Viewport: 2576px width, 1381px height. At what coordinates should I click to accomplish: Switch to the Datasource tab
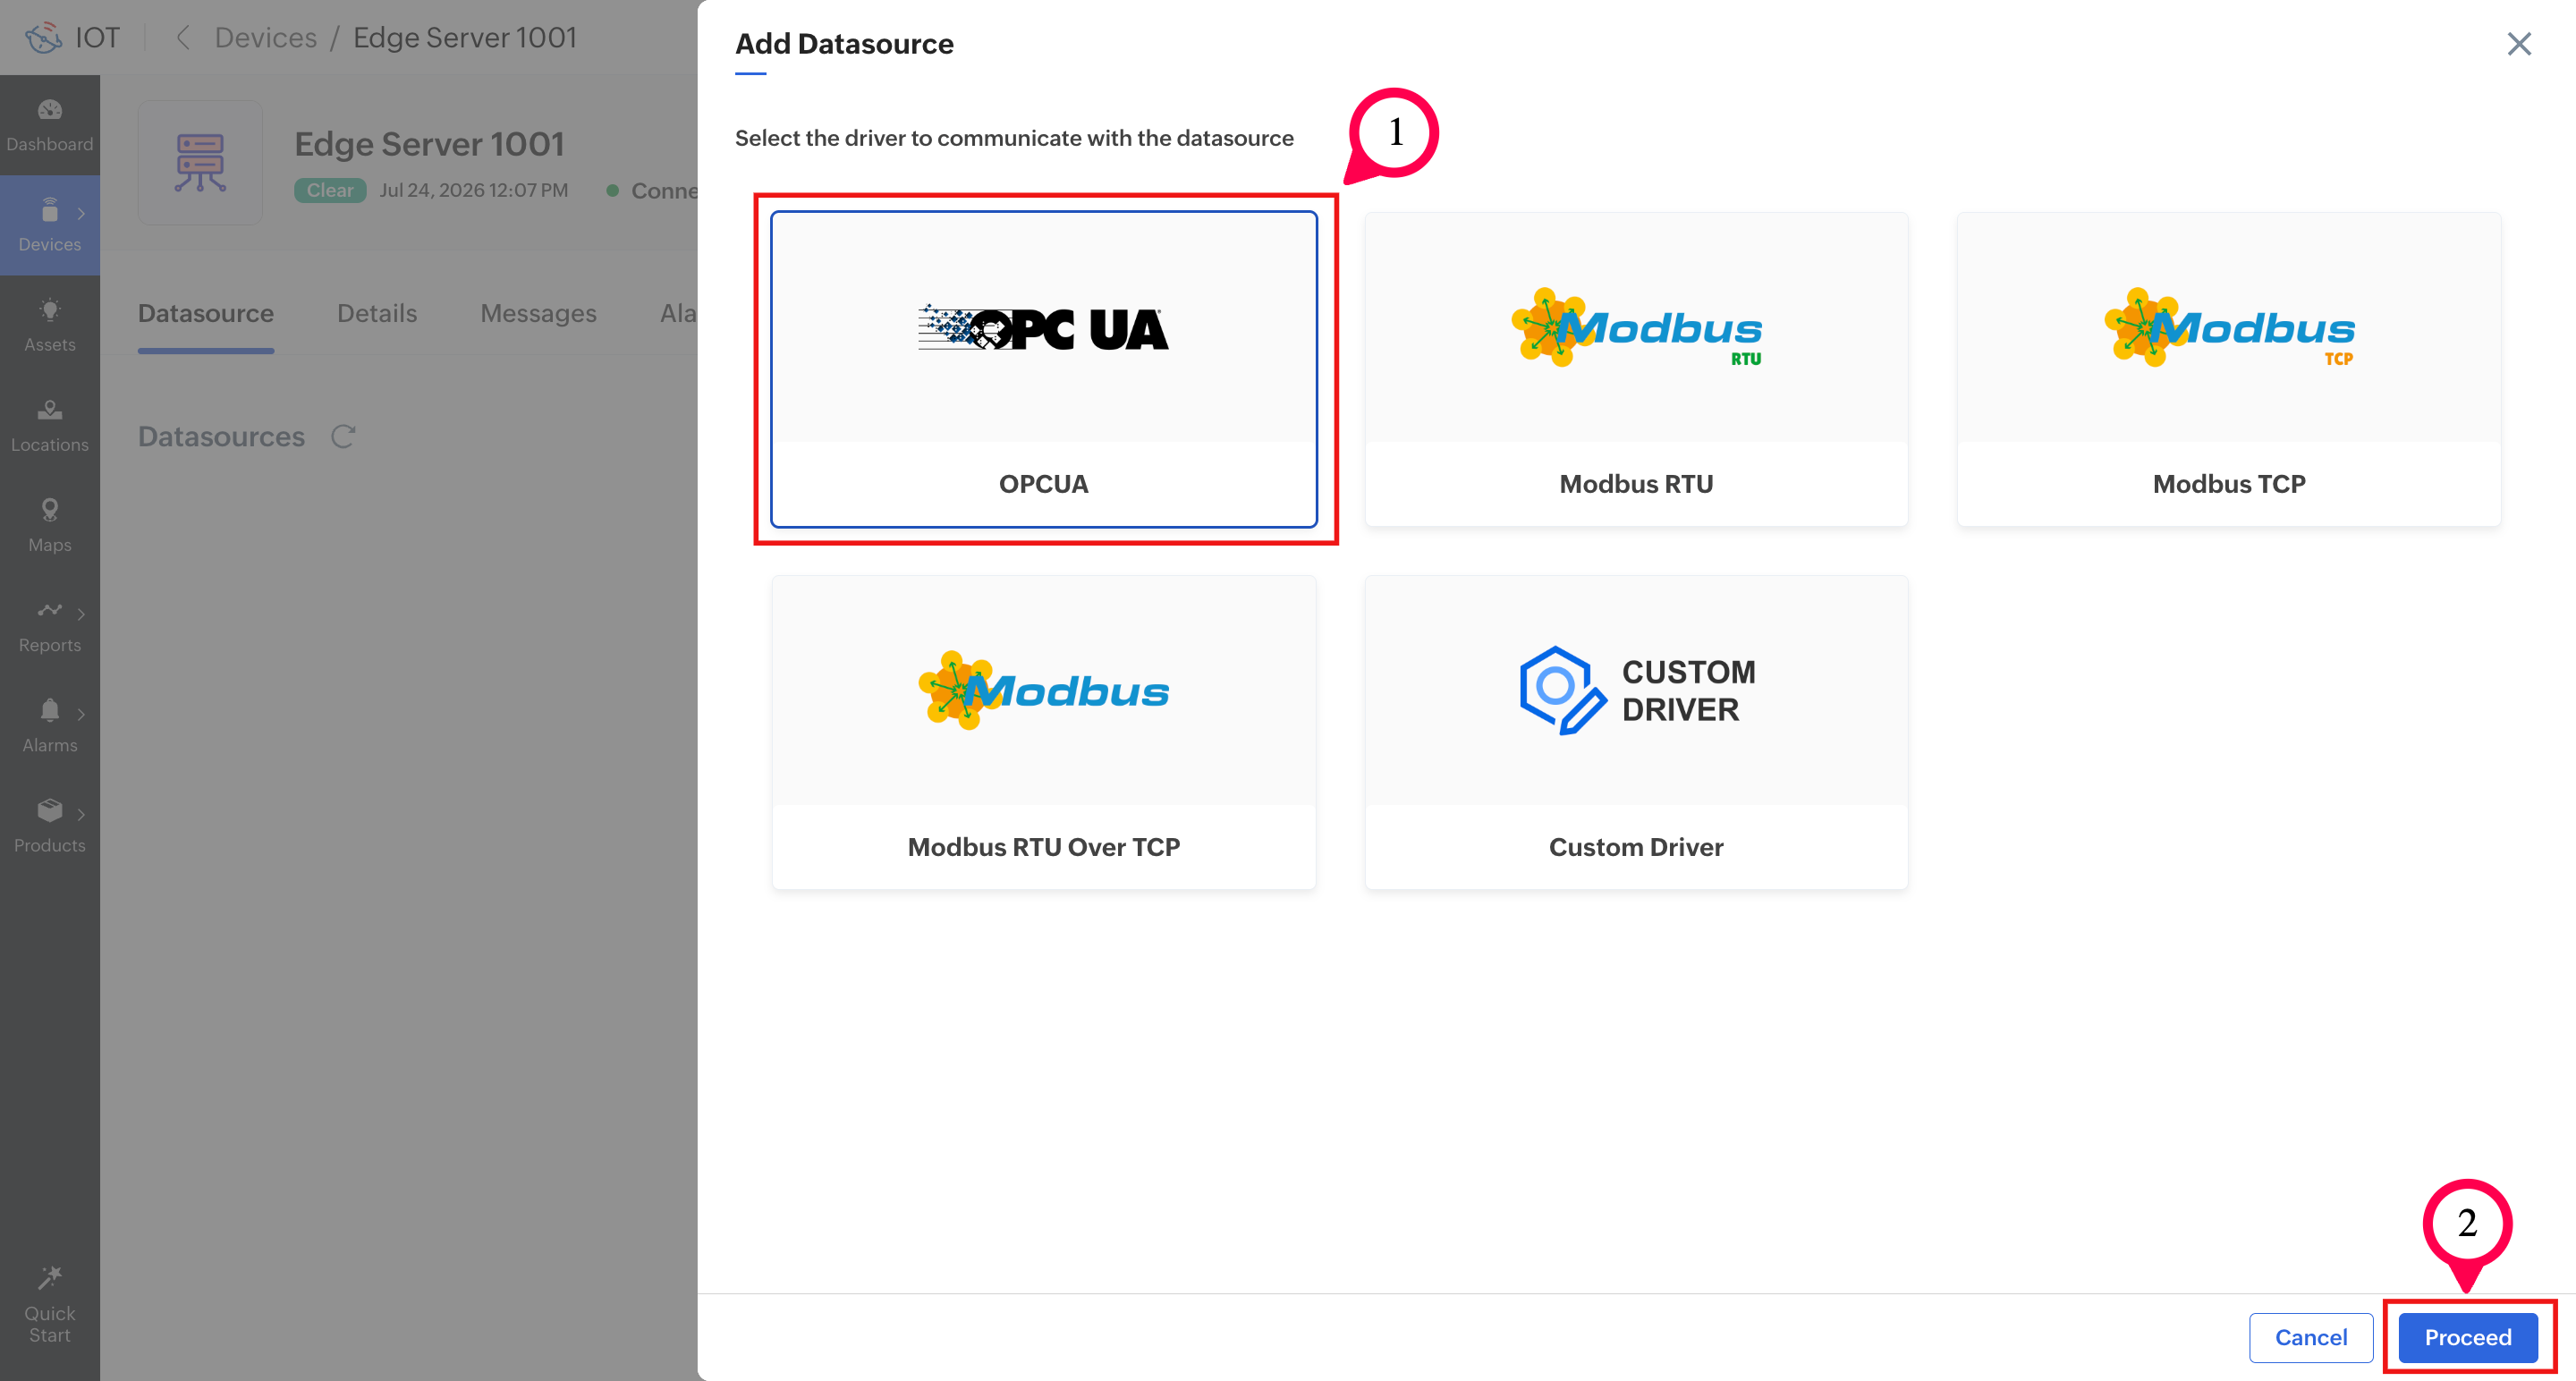click(x=206, y=314)
